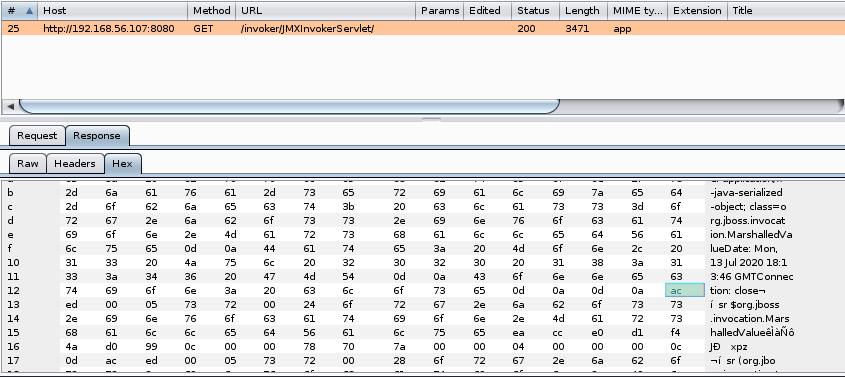This screenshot has width=845, height=377.
Task: Click hex byte 3d in row c
Action: (638, 207)
